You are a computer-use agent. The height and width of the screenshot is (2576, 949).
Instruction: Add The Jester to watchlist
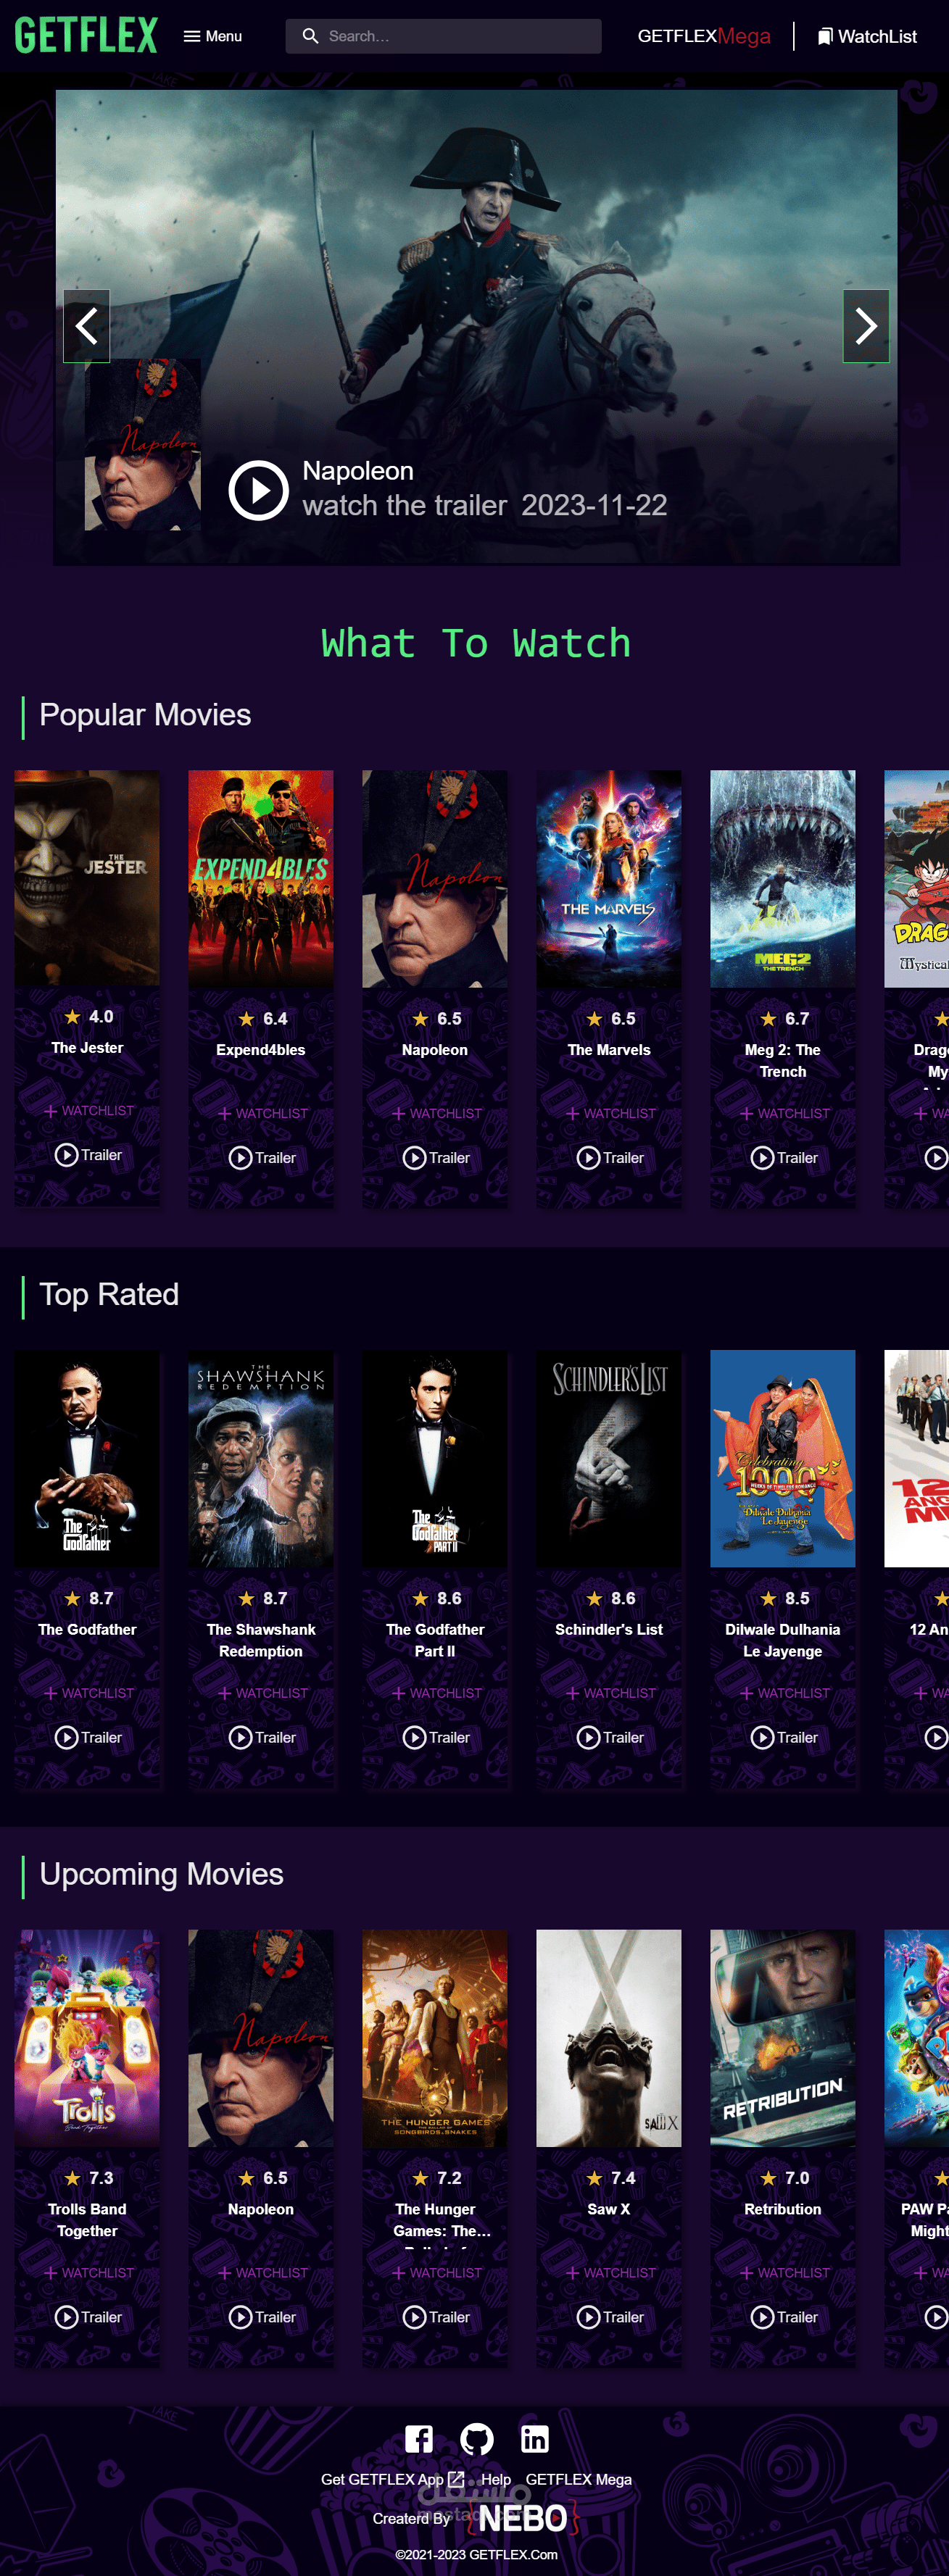(x=88, y=1111)
